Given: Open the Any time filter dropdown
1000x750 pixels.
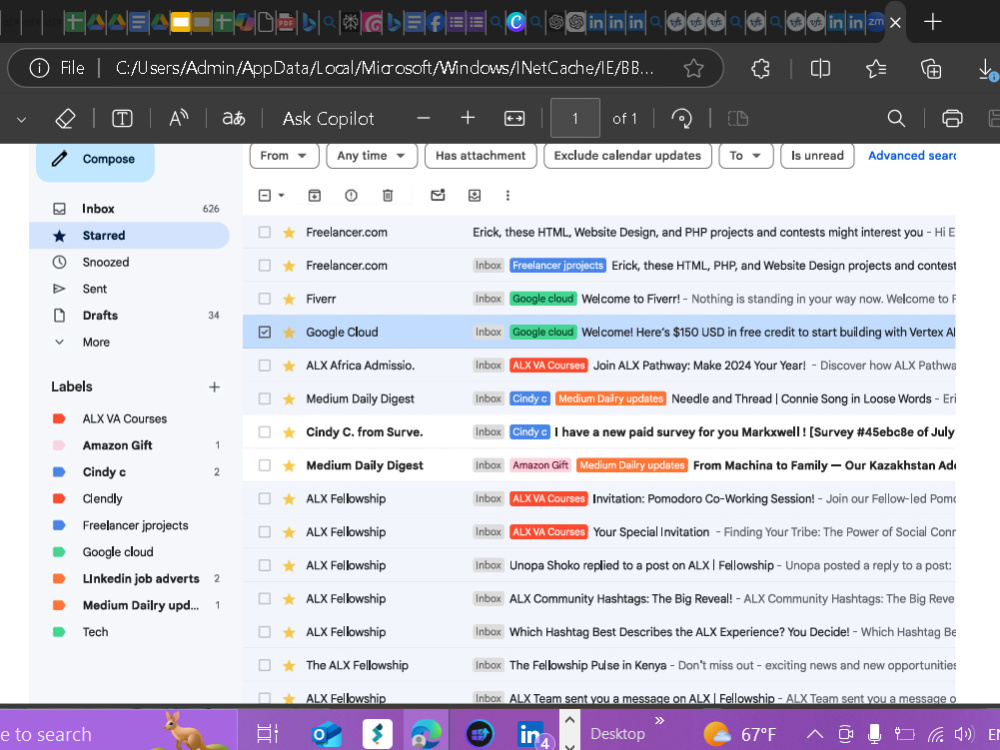Looking at the screenshot, I should pos(371,156).
